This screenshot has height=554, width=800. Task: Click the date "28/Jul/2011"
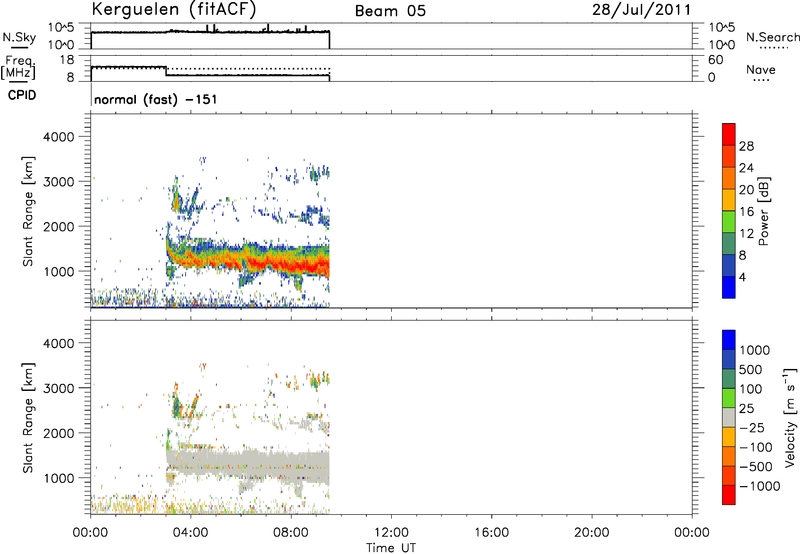pos(641,10)
